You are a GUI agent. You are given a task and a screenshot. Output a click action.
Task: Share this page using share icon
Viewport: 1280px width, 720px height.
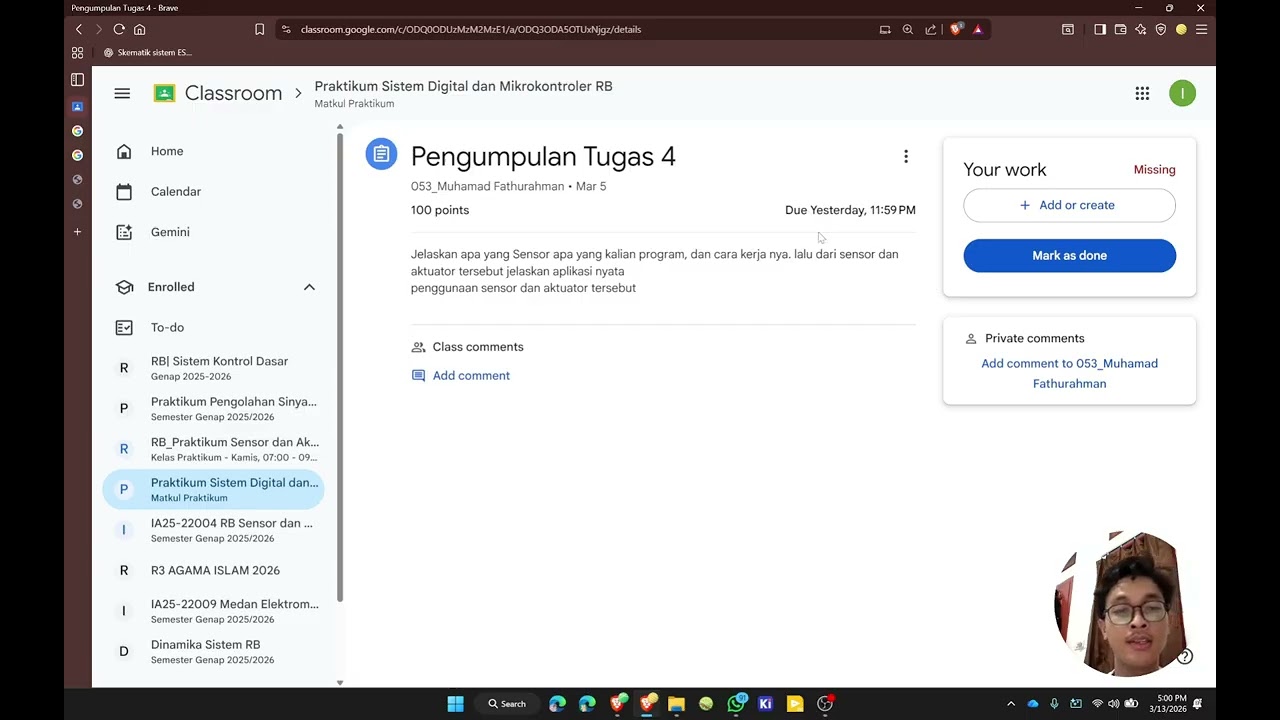[931, 29]
